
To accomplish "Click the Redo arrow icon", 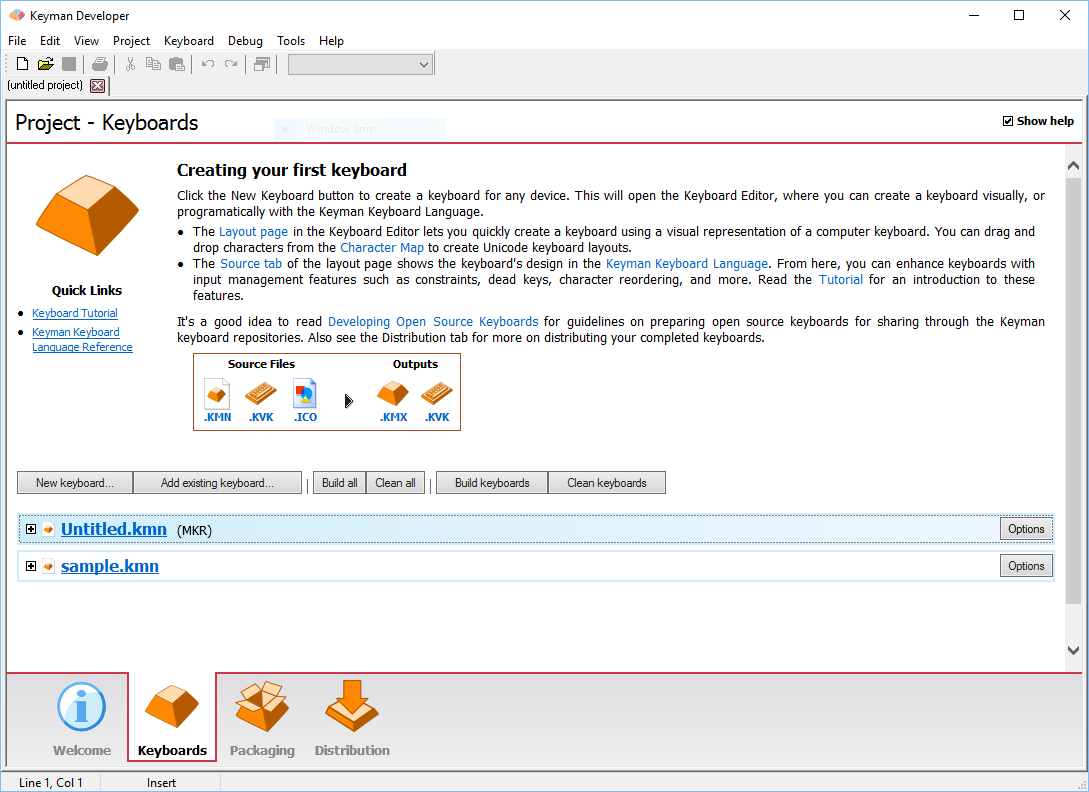I will pyautogui.click(x=231, y=65).
